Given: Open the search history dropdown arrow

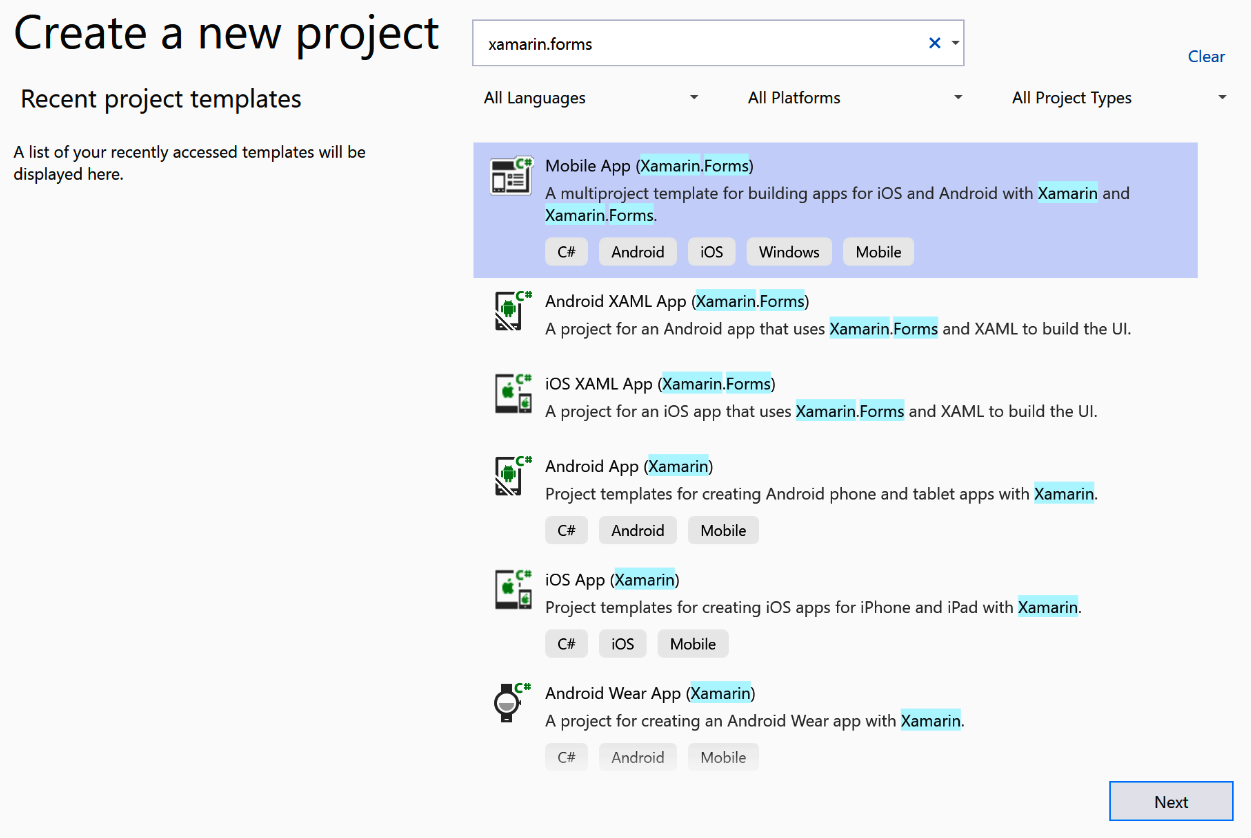Looking at the screenshot, I should pyautogui.click(x=956, y=43).
